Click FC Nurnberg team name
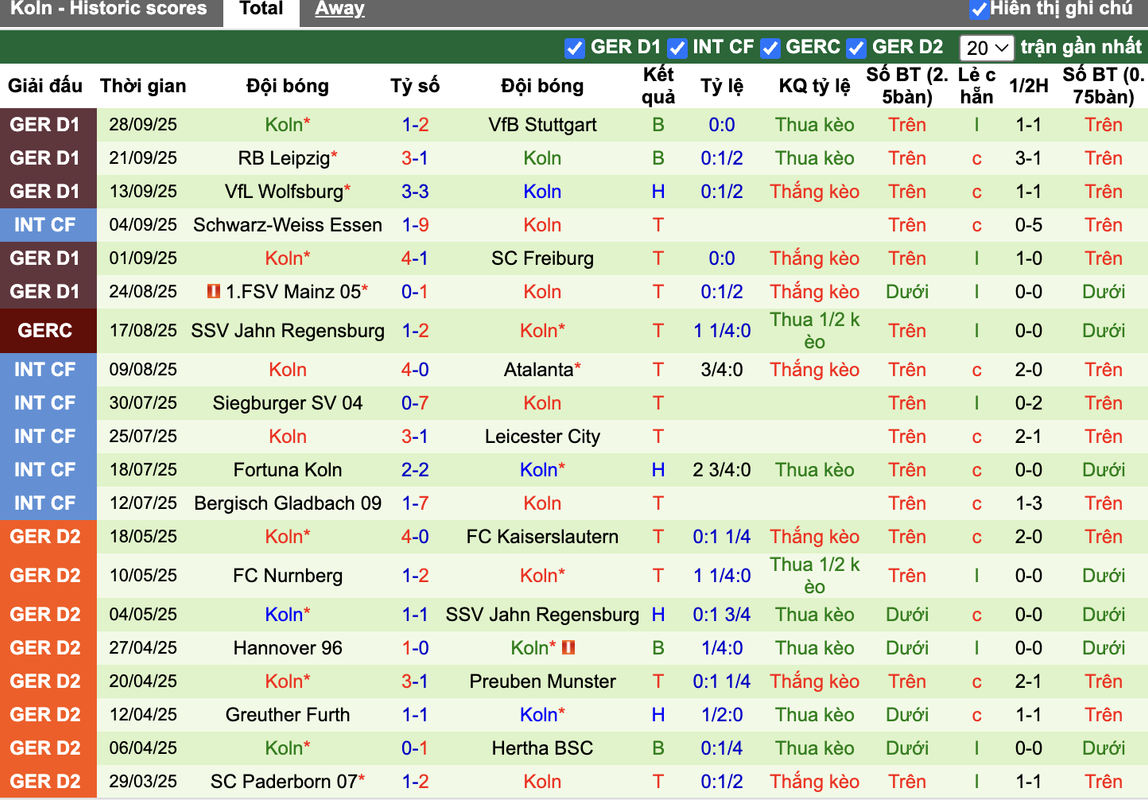 [288, 575]
